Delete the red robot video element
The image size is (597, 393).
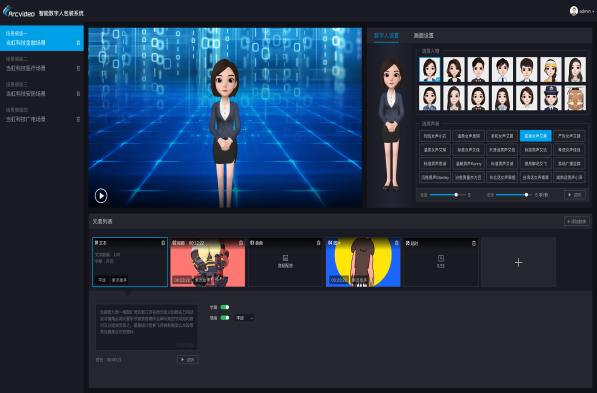tap(241, 243)
